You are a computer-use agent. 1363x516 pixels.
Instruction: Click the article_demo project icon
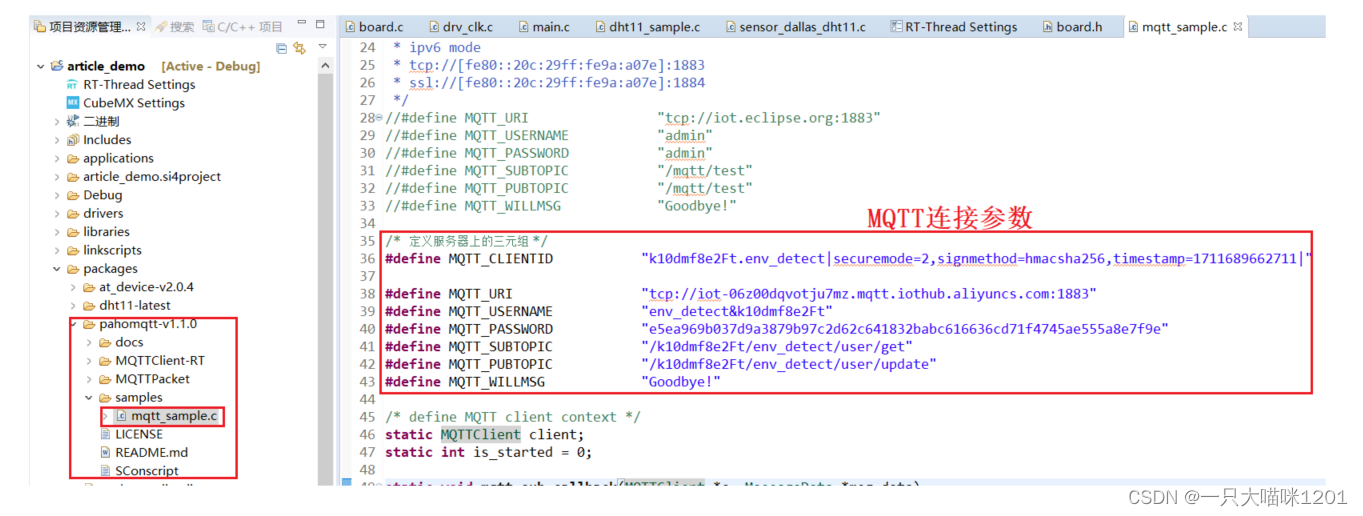pos(57,66)
